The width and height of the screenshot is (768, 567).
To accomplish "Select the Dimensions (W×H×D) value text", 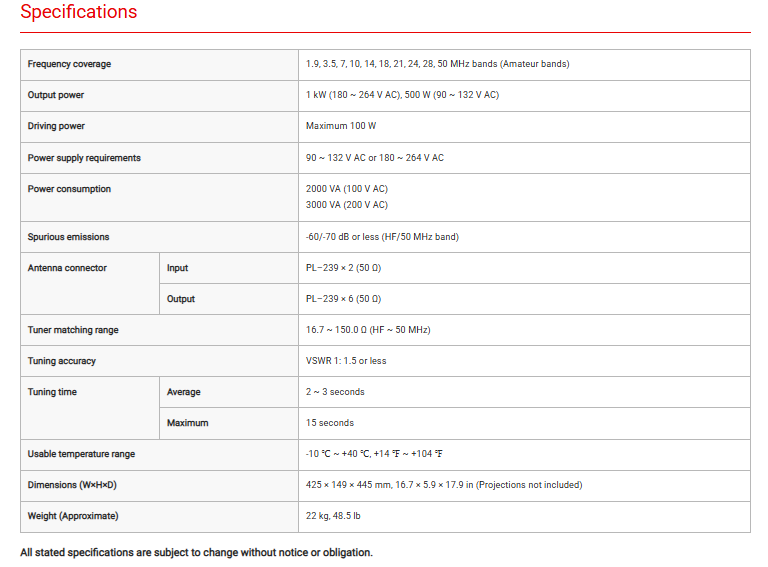I will click(x=443, y=485).
